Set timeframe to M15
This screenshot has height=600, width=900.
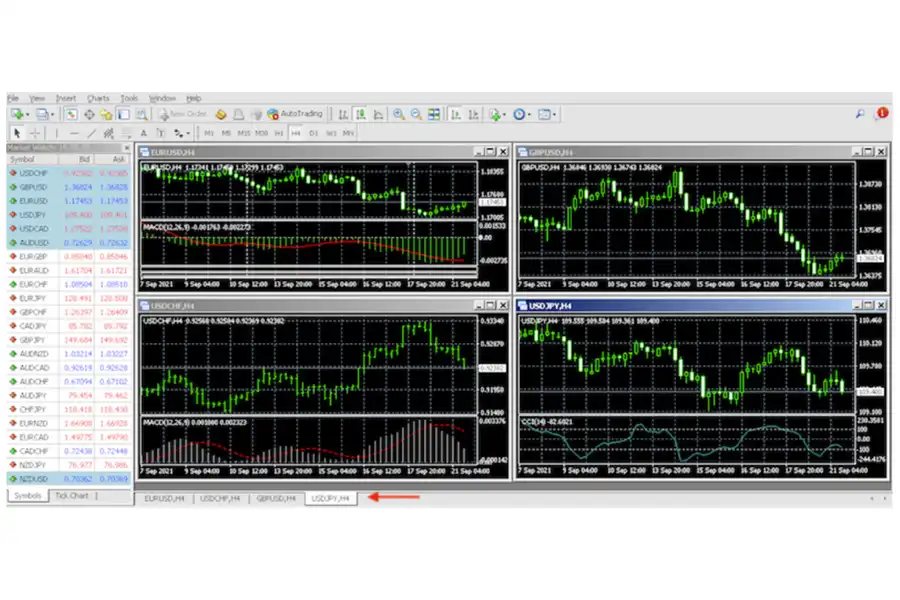[244, 133]
